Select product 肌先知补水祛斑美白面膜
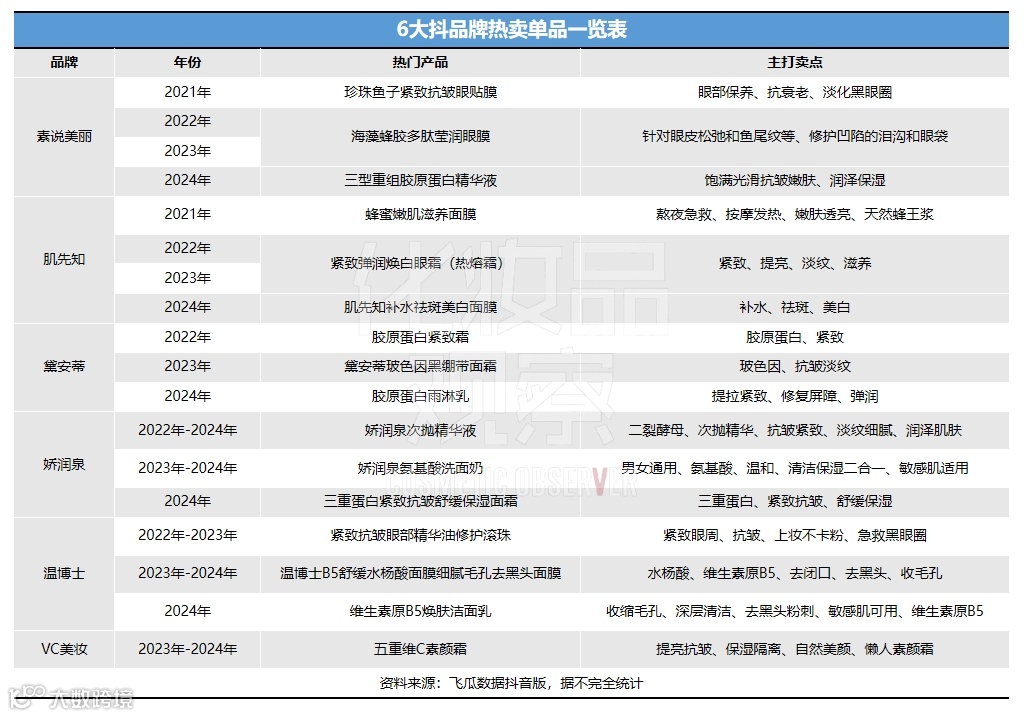Image resolution: width=1024 pixels, height=717 pixels. click(421, 307)
